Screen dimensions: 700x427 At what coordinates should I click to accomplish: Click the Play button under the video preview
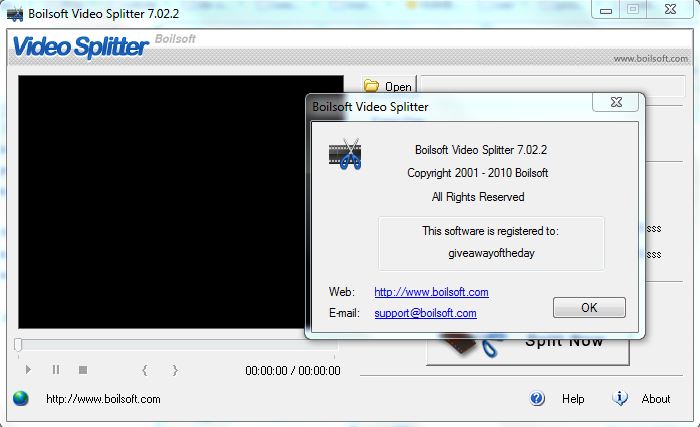coord(28,370)
